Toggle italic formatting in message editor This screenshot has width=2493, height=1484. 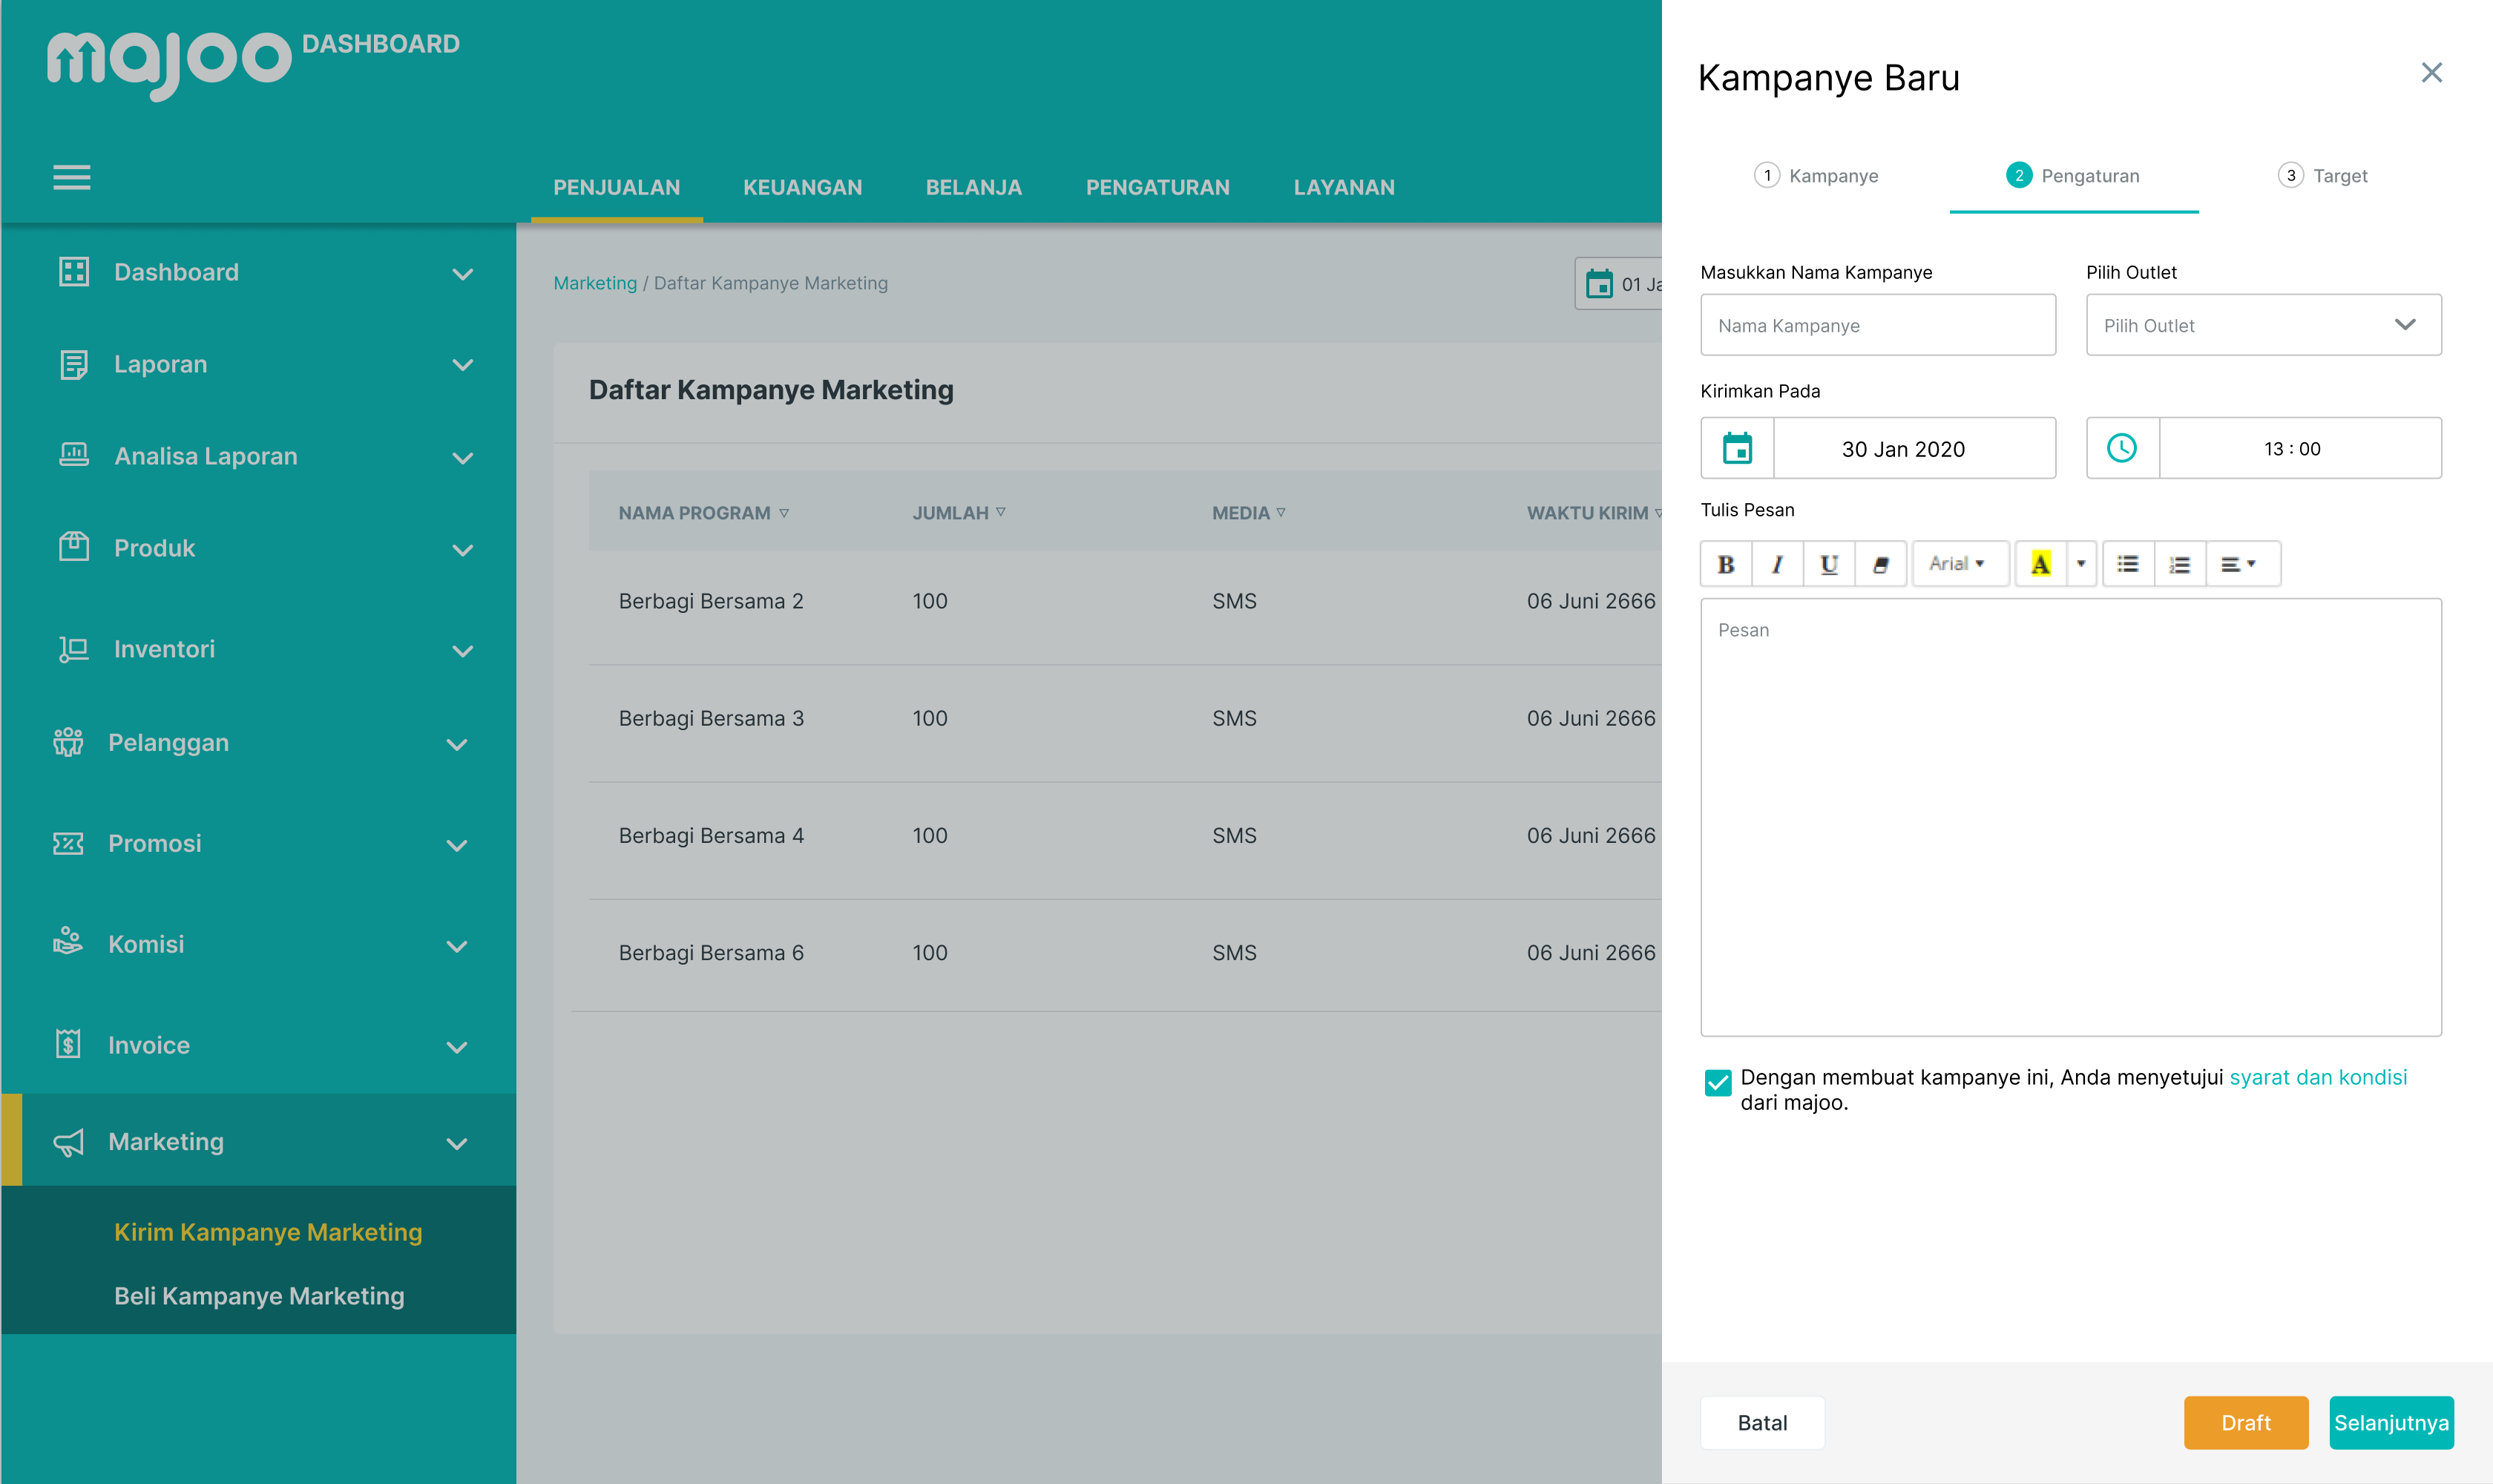(x=1778, y=564)
